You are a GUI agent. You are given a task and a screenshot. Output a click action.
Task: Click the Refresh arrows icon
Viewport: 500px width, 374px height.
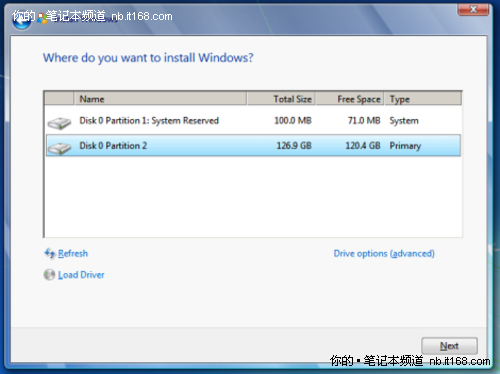click(x=50, y=253)
